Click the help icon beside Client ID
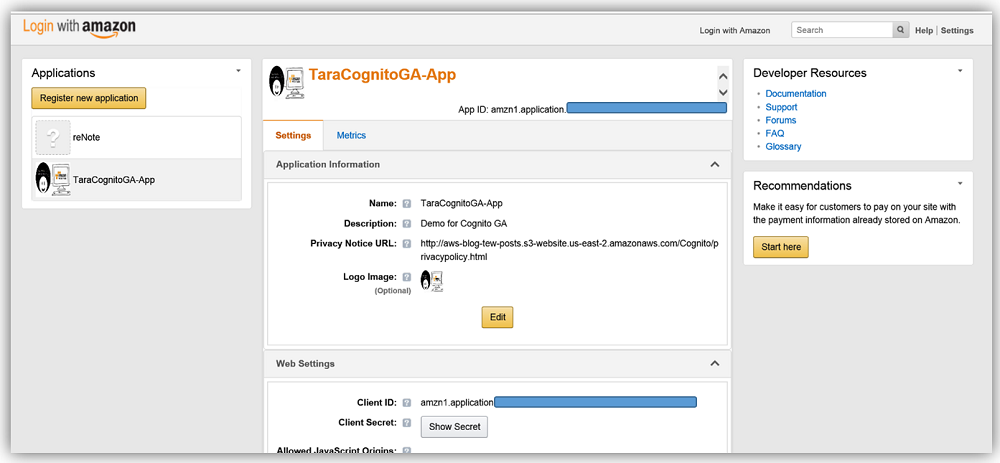1000x463 pixels. [407, 402]
